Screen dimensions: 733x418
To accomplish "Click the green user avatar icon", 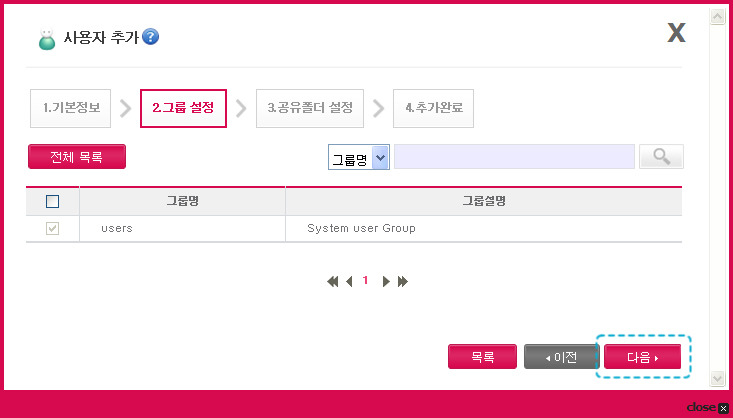I will pyautogui.click(x=46, y=39).
